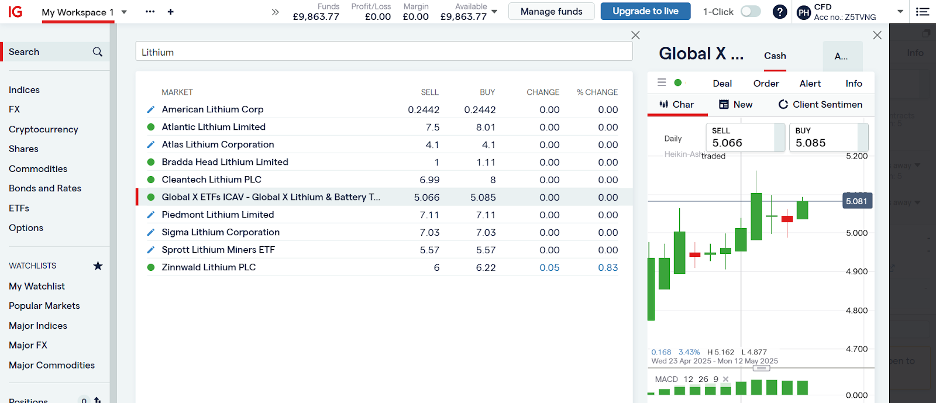936x404 pixels.
Task: Open Bonds and Rates in sidebar
Action: coord(45,189)
